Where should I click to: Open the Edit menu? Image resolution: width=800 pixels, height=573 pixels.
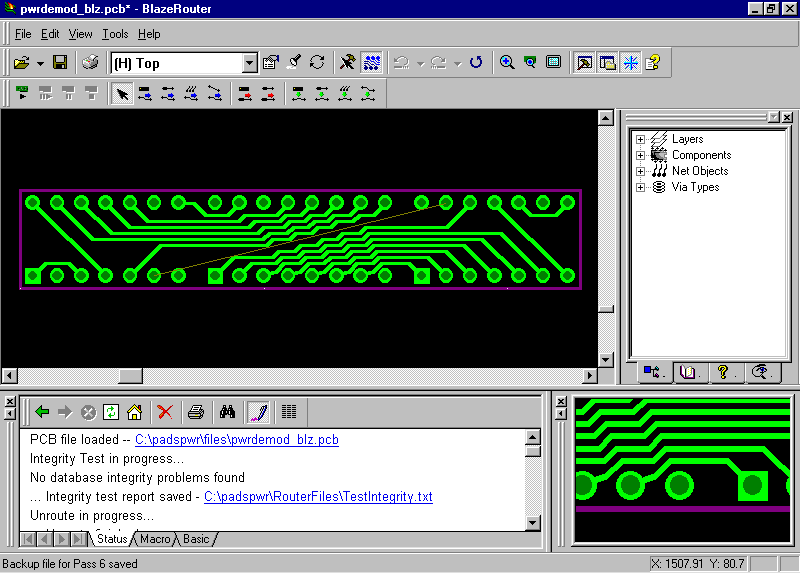pyautogui.click(x=50, y=34)
